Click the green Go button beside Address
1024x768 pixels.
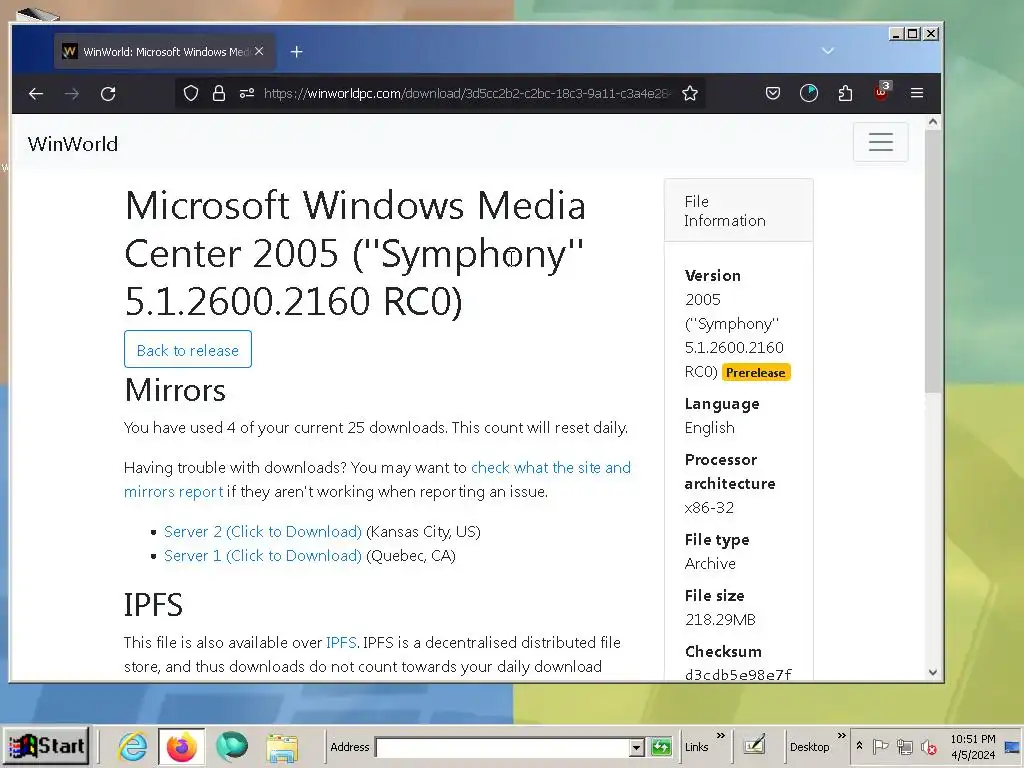coord(661,746)
